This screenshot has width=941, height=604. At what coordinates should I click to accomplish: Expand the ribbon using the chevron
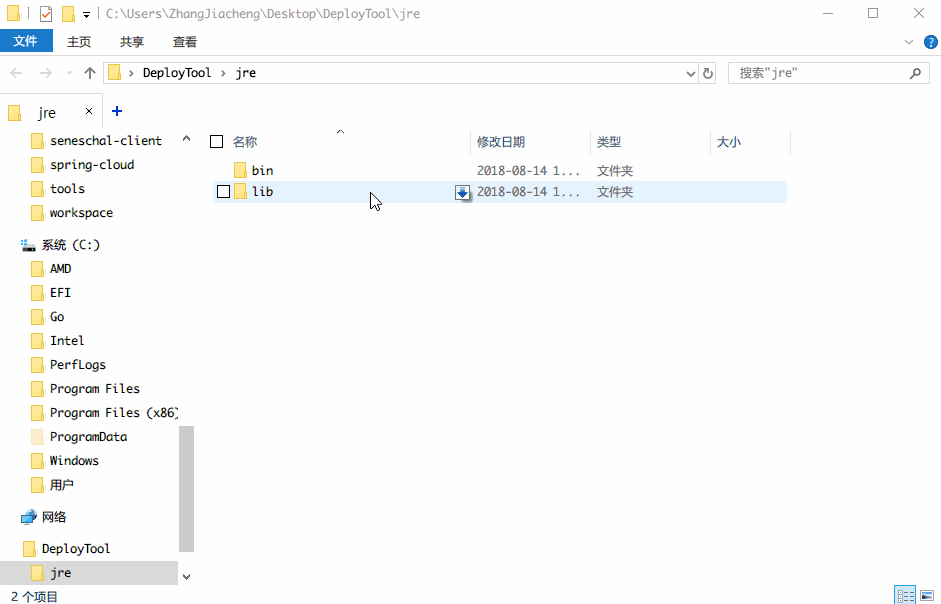(909, 42)
